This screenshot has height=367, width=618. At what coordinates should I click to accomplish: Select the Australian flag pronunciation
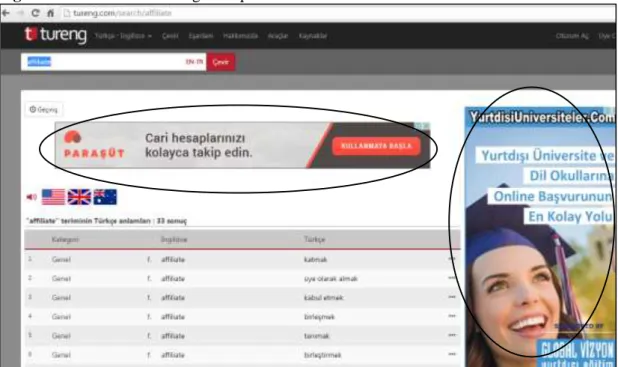pos(105,197)
